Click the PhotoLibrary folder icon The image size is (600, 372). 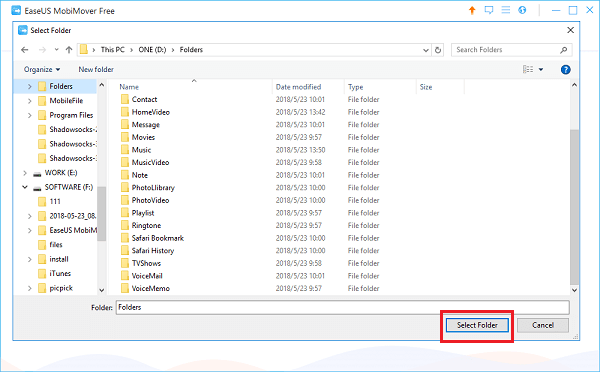coord(125,188)
